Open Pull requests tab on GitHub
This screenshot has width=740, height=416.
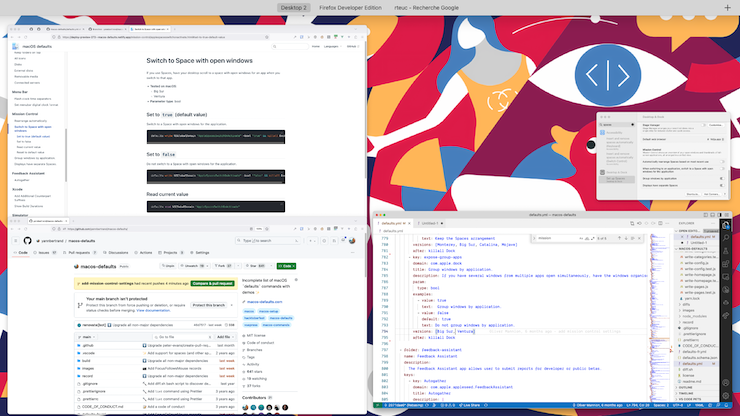point(79,253)
